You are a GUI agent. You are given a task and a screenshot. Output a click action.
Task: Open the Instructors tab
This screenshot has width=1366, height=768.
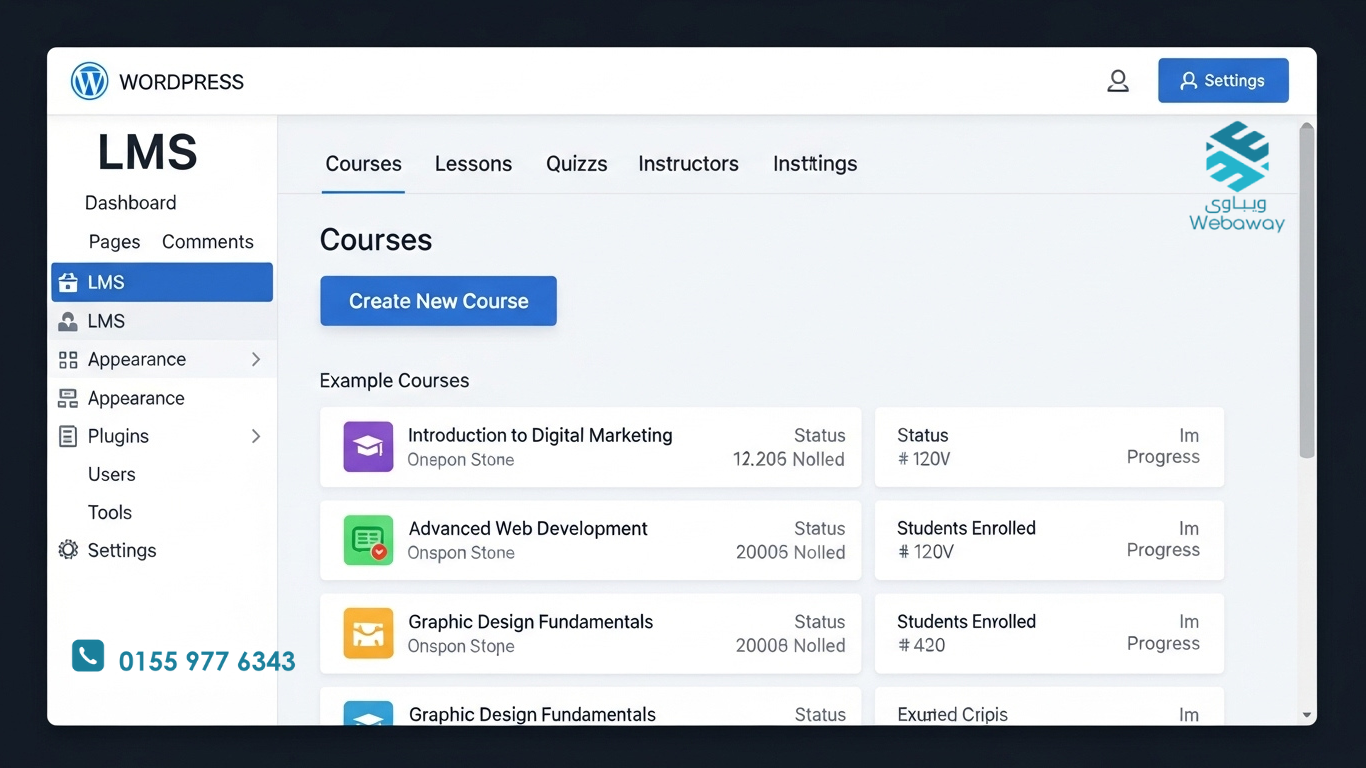tap(688, 164)
